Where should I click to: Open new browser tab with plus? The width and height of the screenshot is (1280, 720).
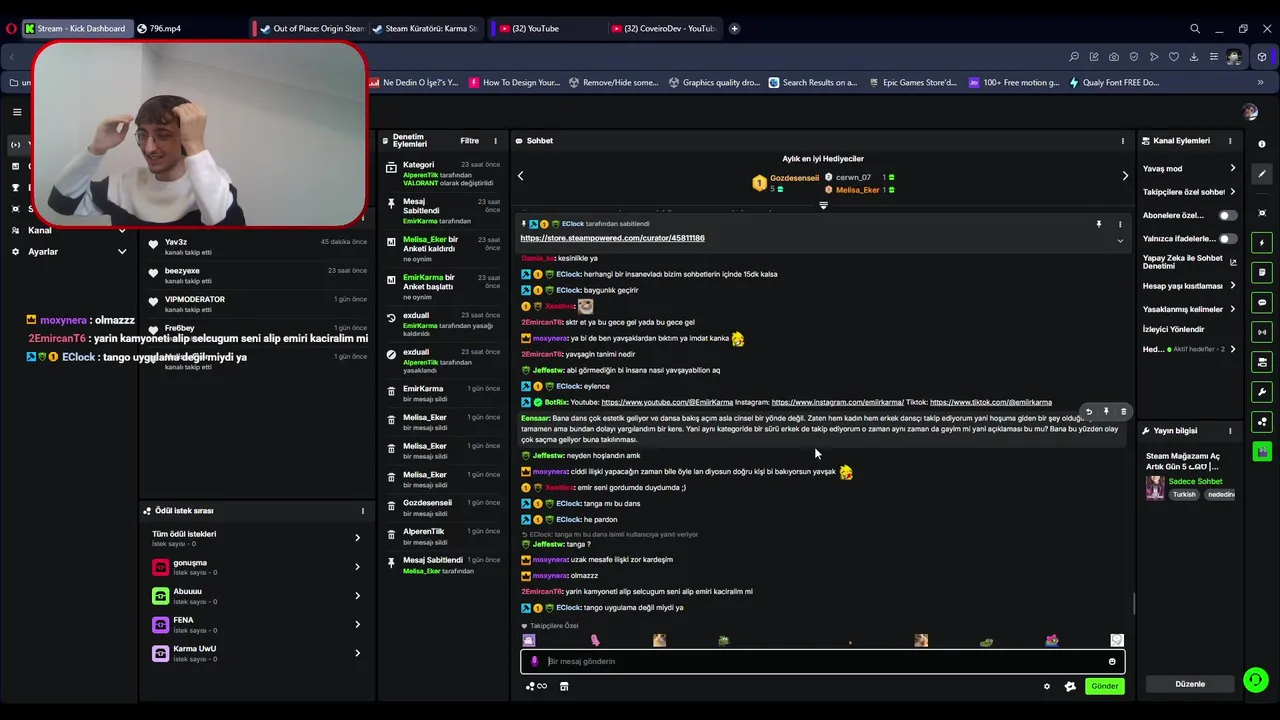[734, 29]
